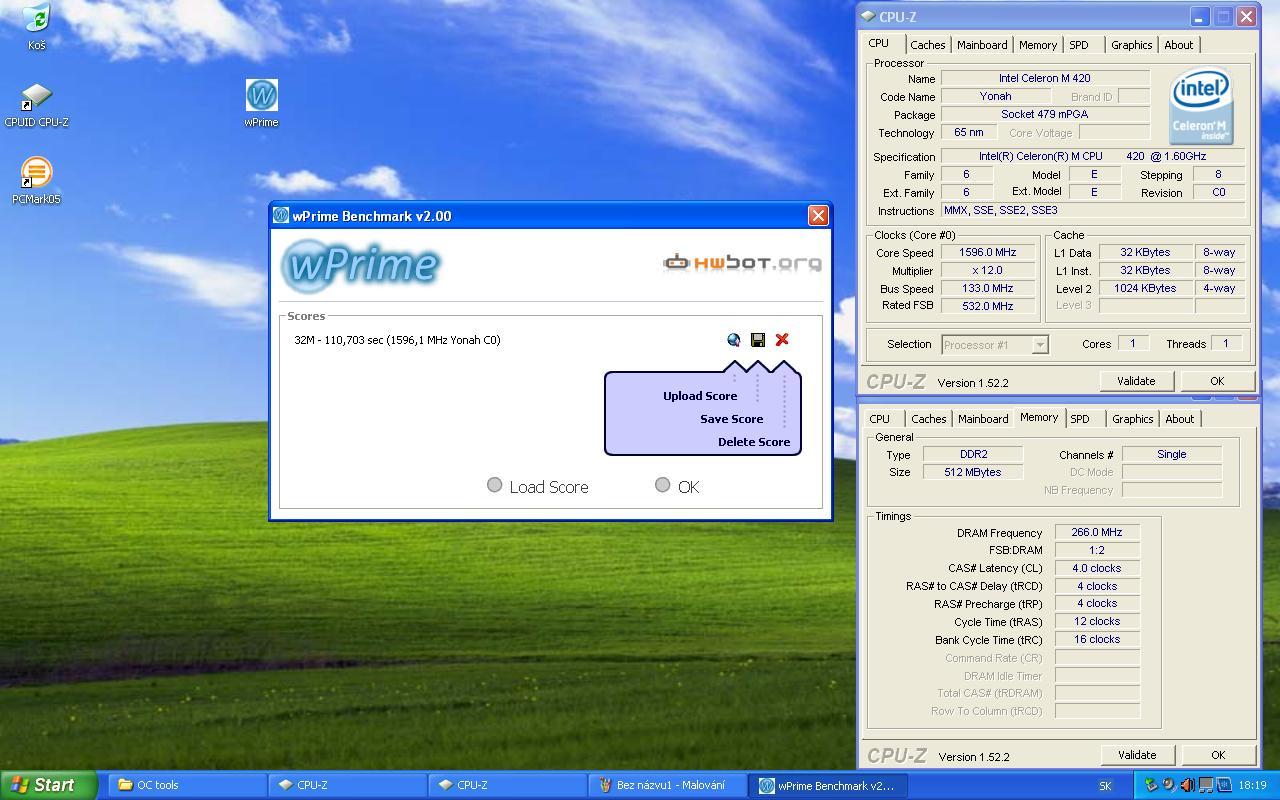This screenshot has width=1280, height=800.
Task: Open Caches tab in upper CPU-Z window
Action: coord(927,45)
